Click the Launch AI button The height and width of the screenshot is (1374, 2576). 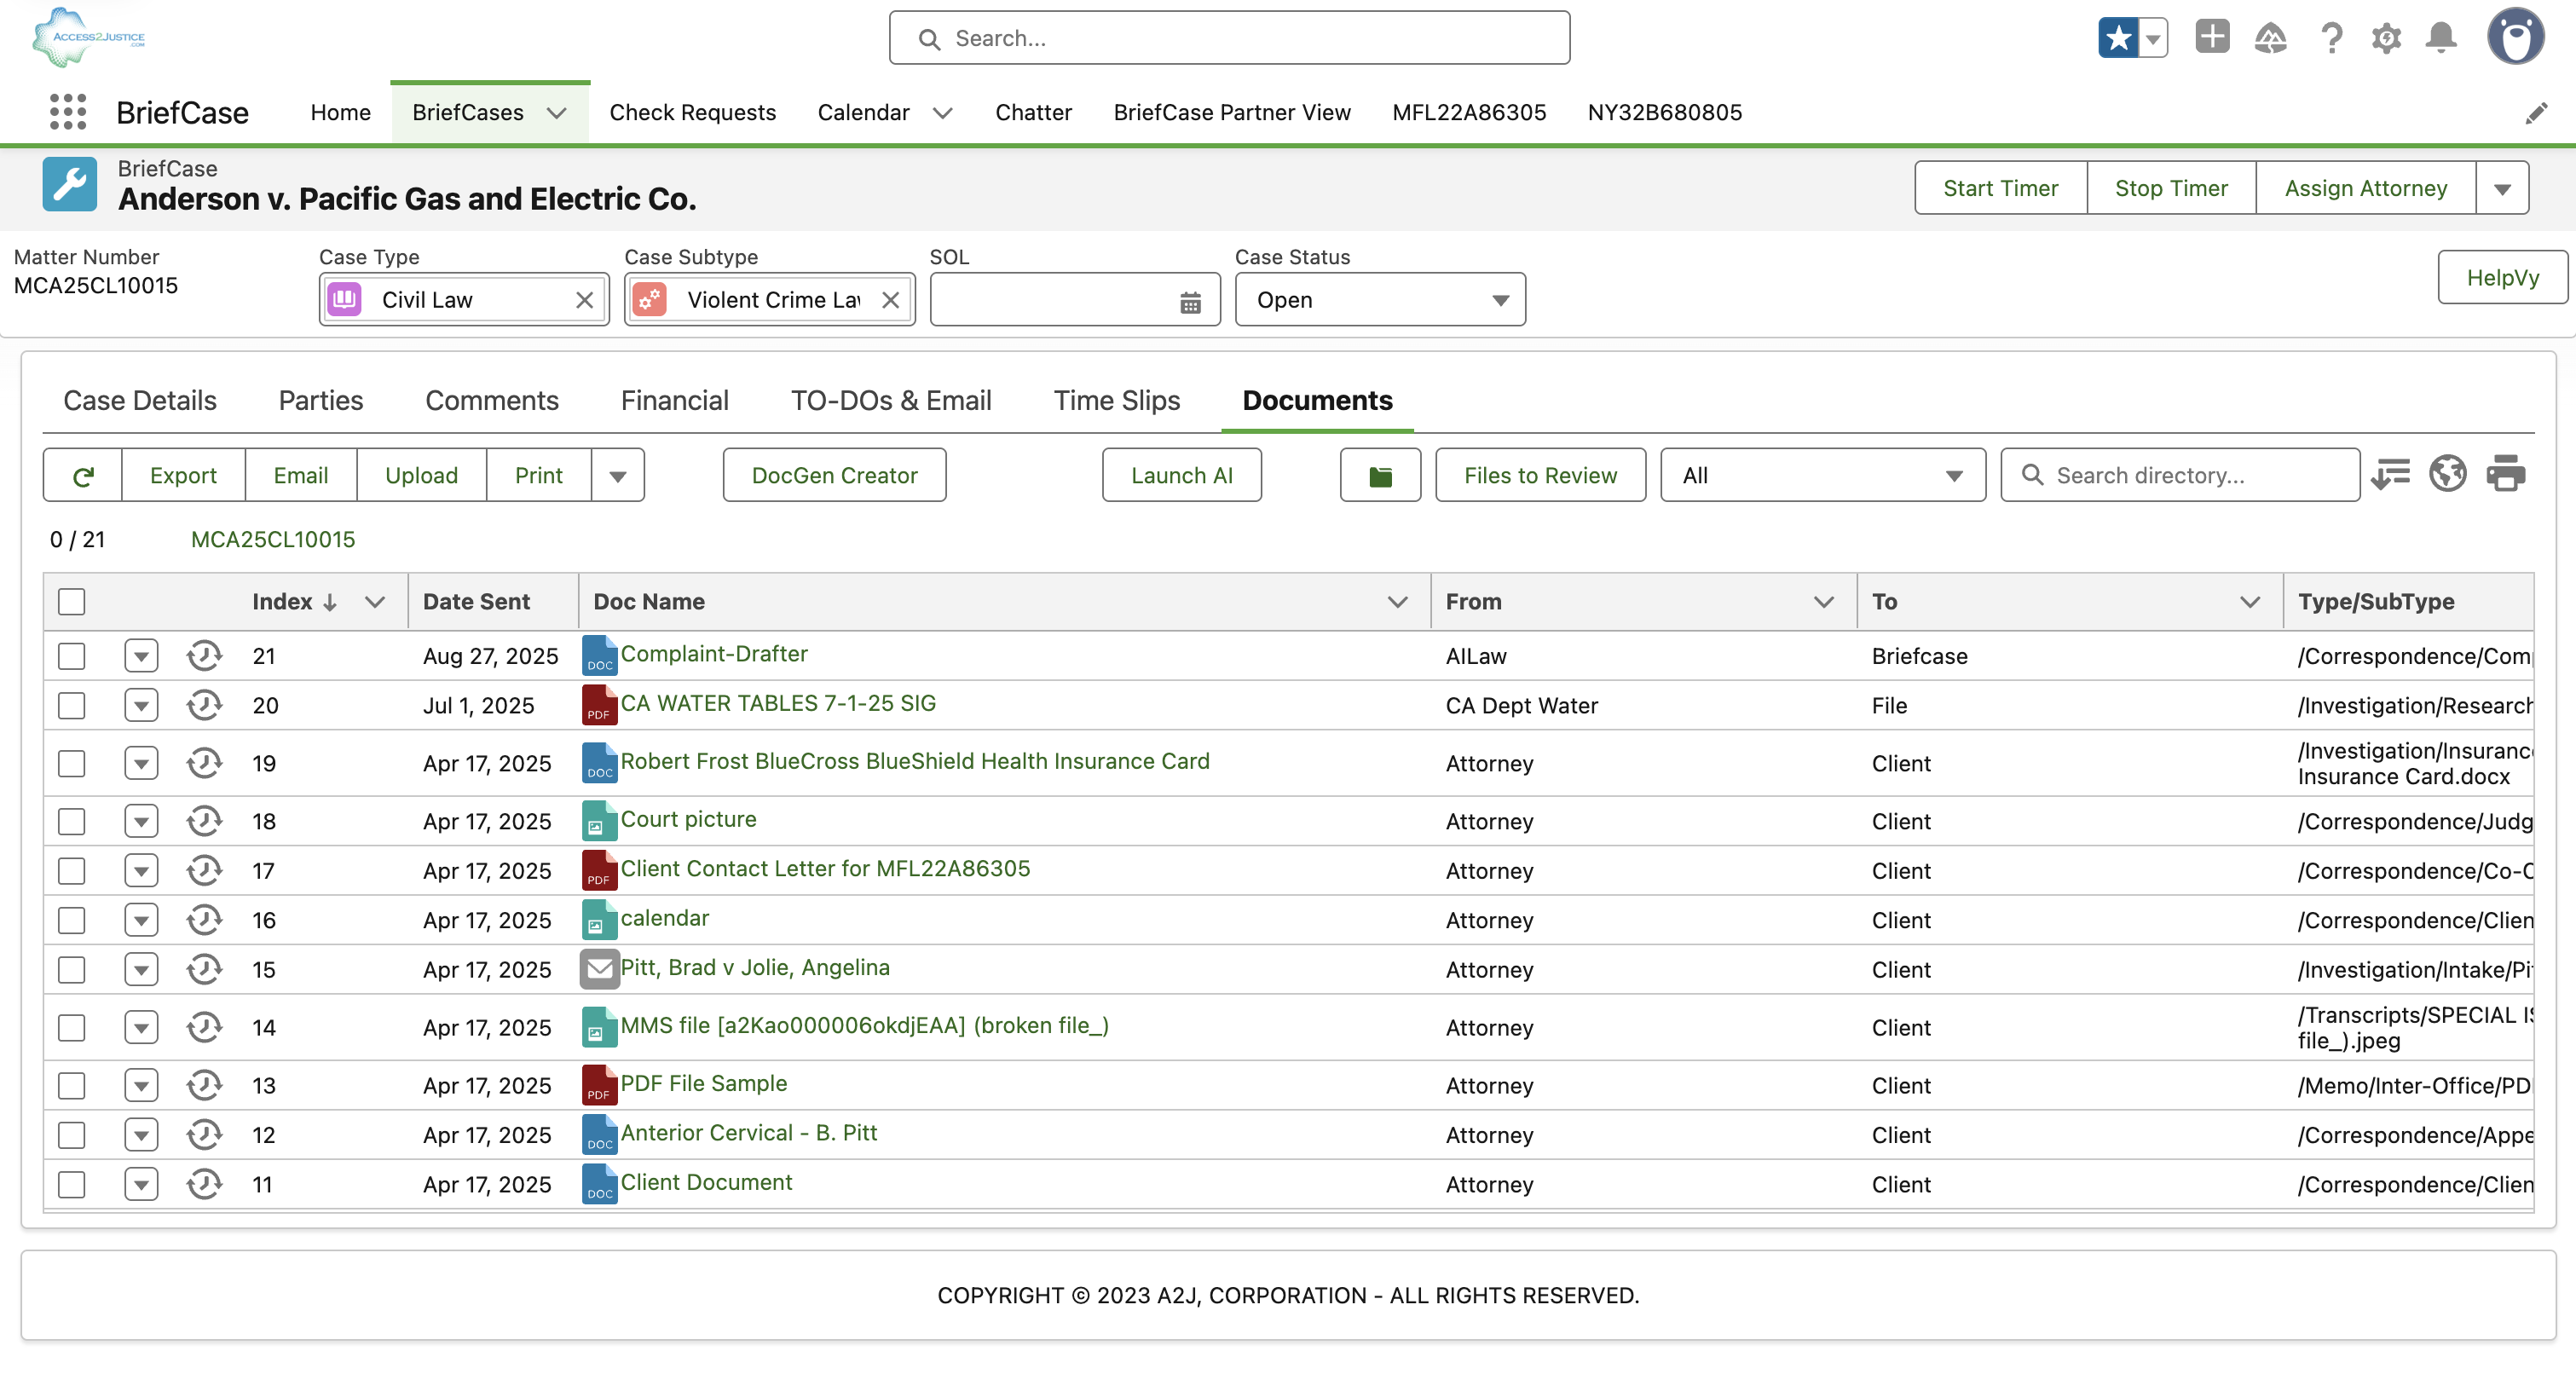tap(1181, 475)
